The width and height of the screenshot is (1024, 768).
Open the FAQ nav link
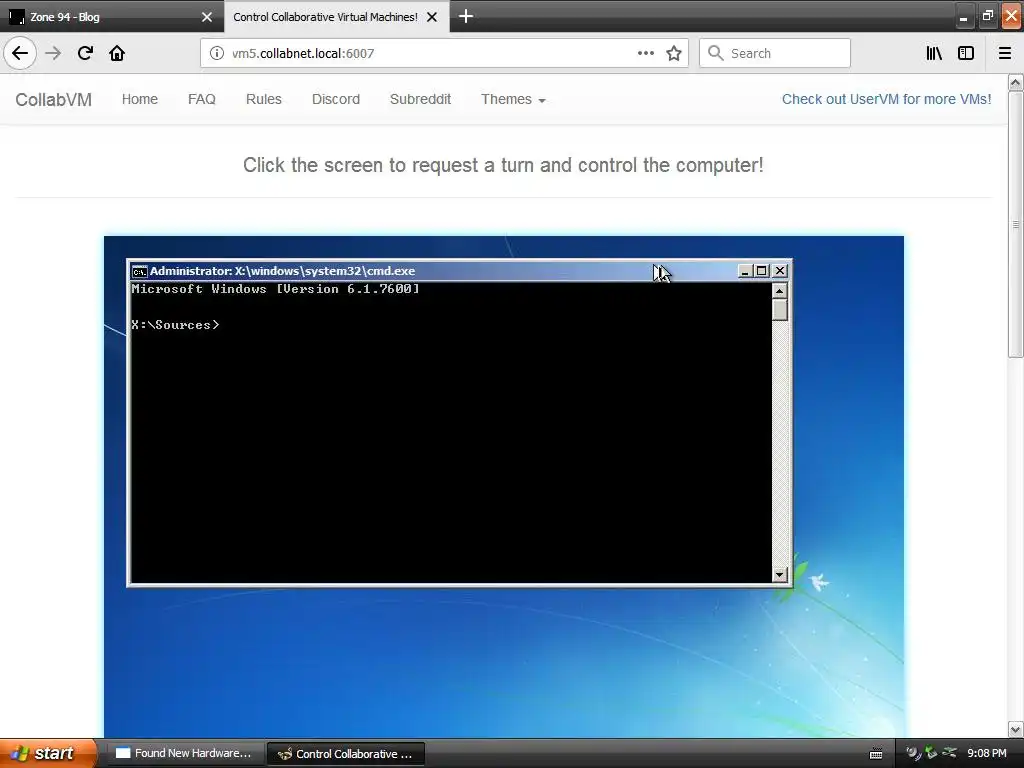coord(202,99)
